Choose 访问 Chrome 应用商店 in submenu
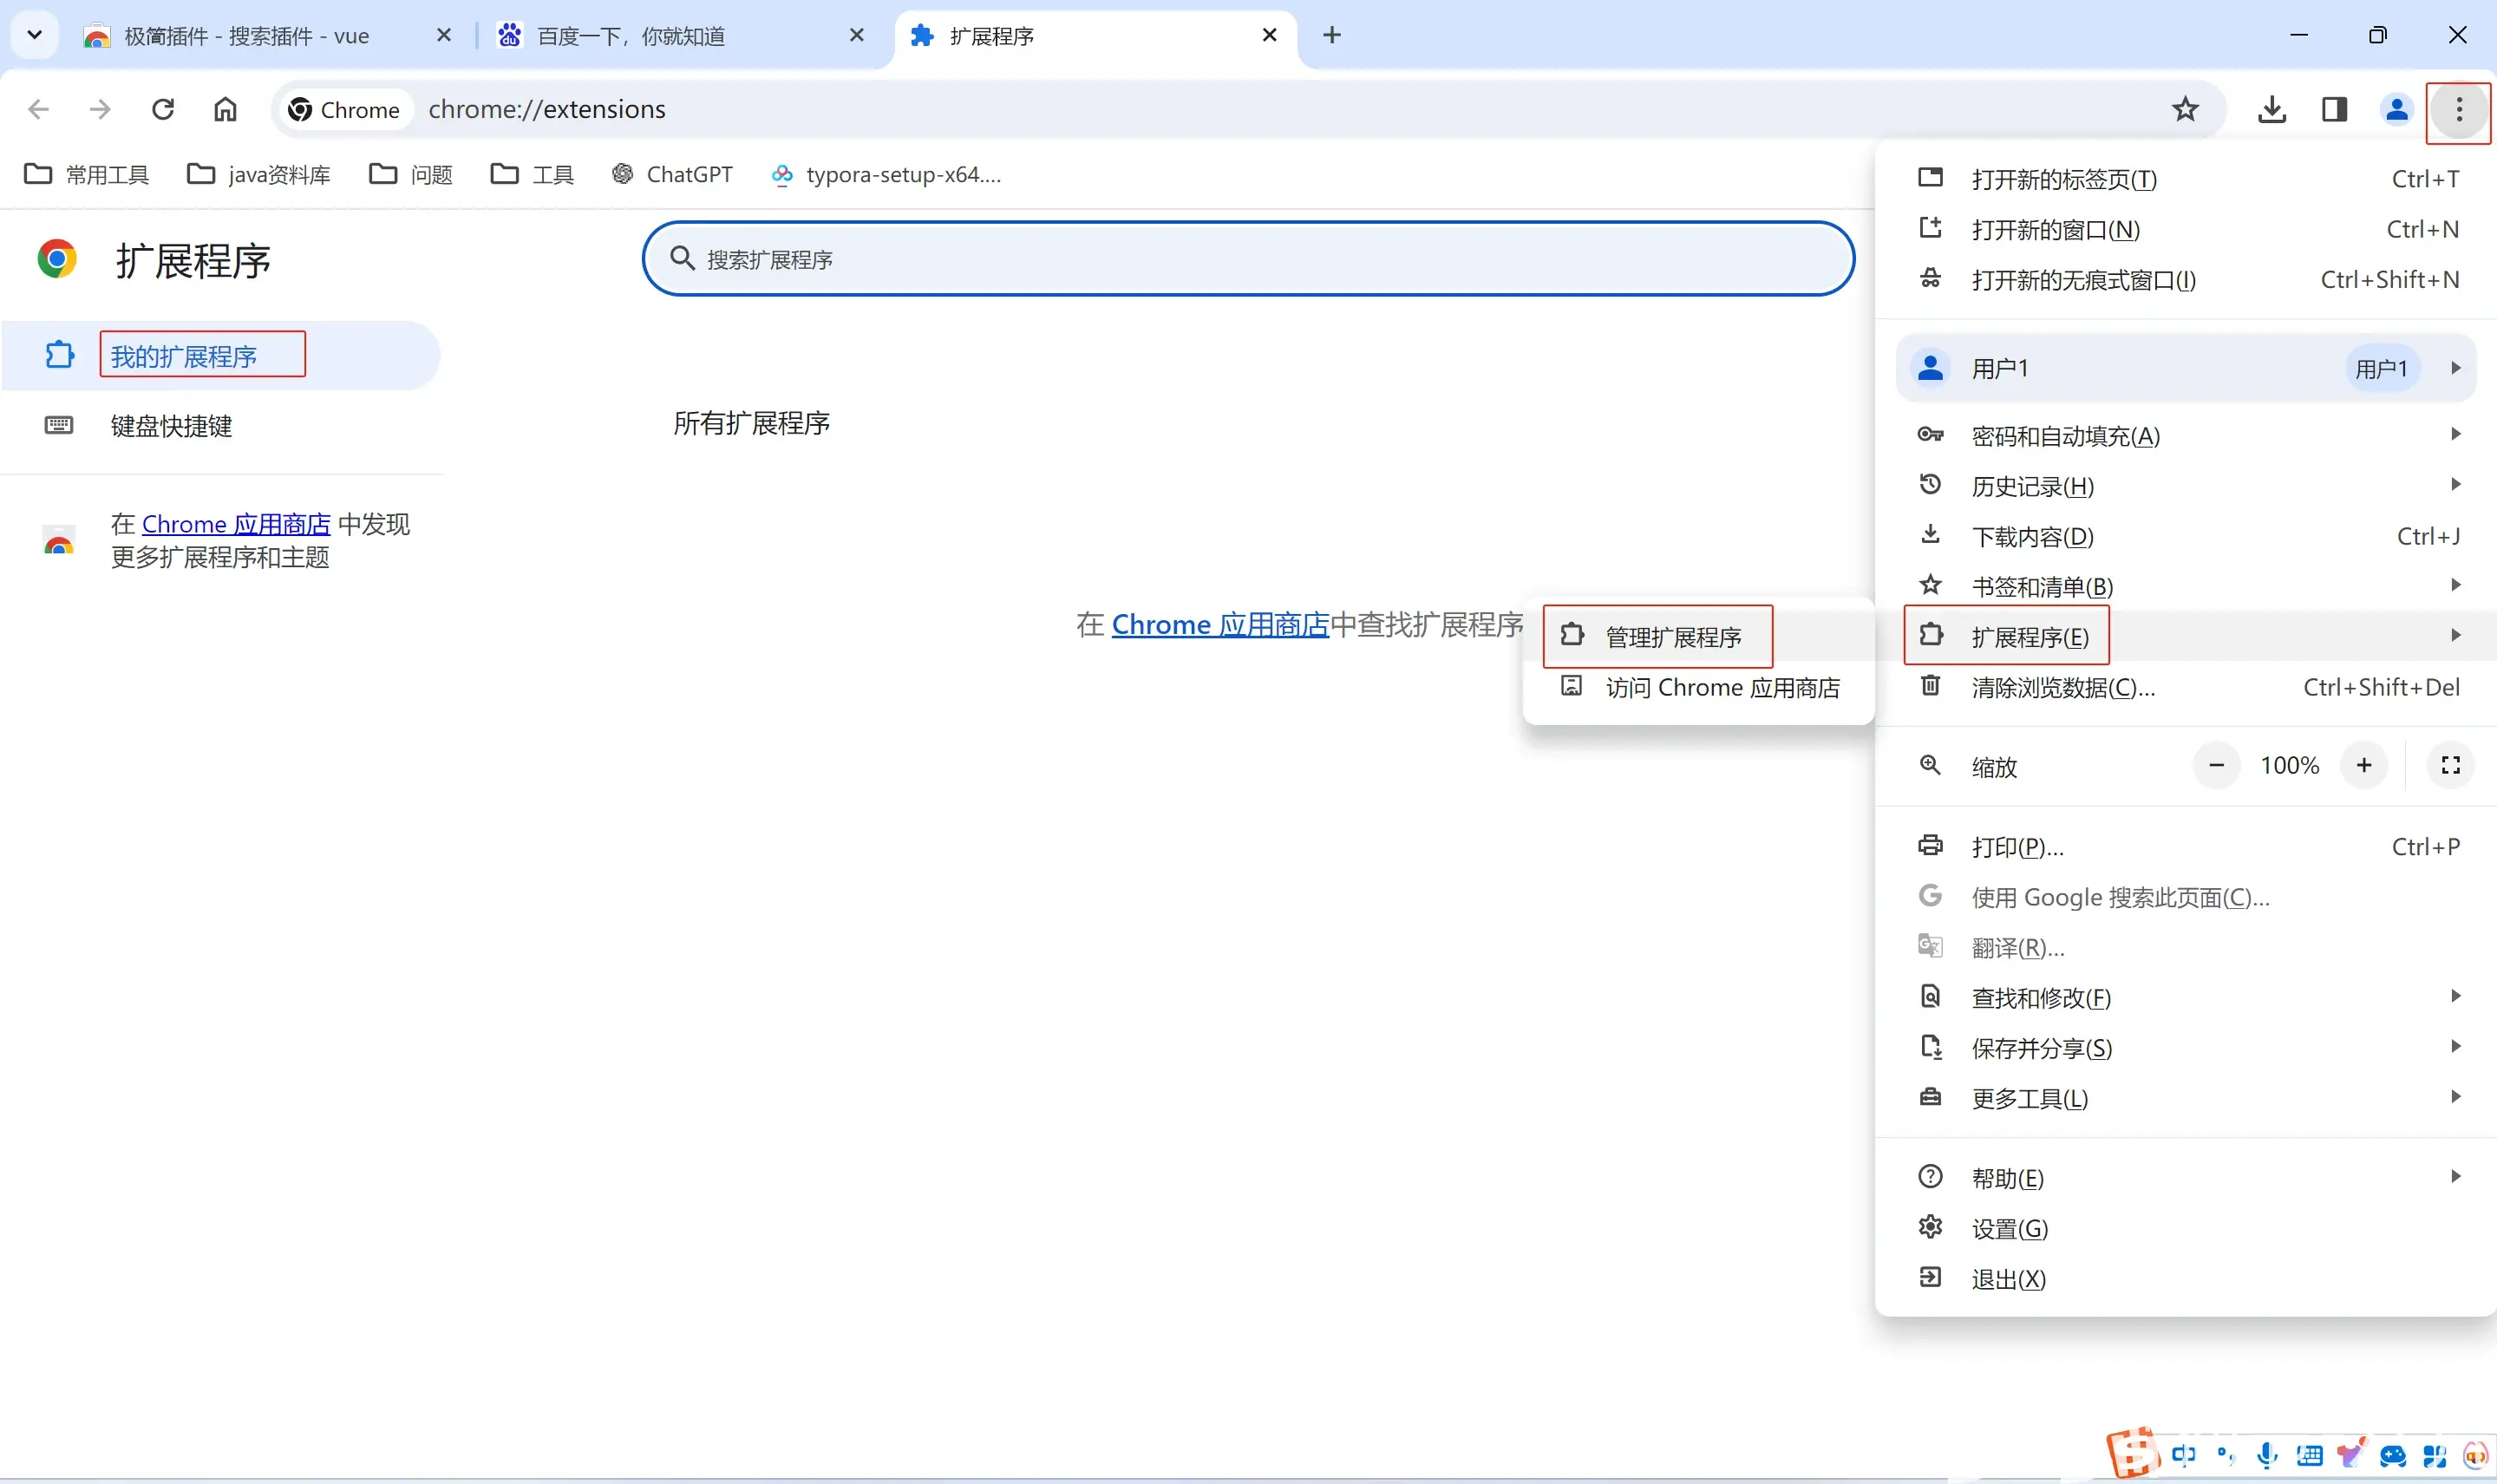This screenshot has height=1484, width=2497. pos(1698,687)
